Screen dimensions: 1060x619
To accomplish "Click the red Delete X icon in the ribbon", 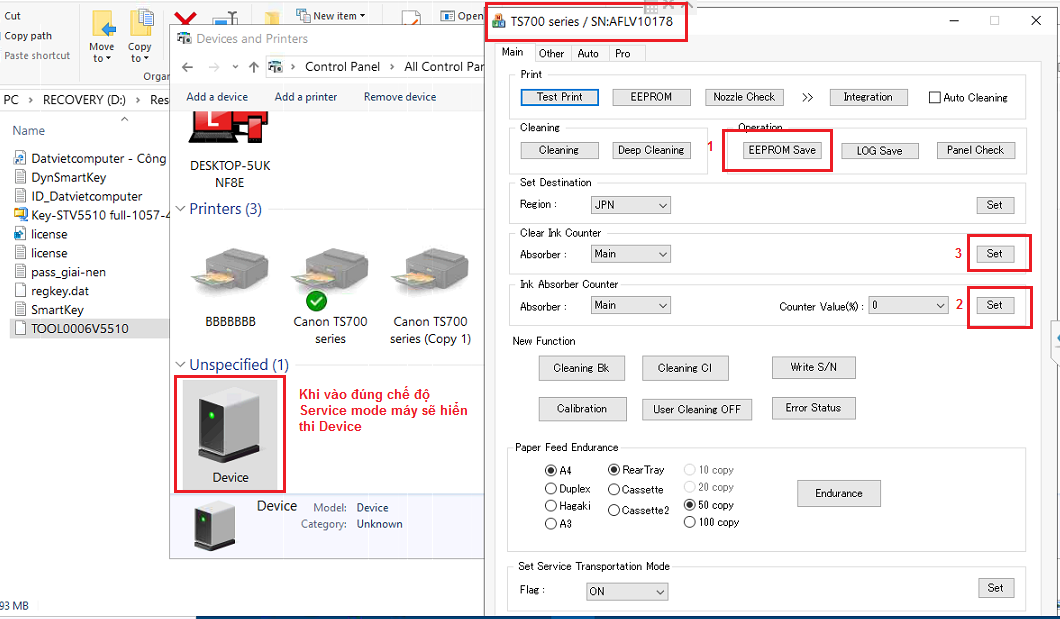I will pos(185,19).
